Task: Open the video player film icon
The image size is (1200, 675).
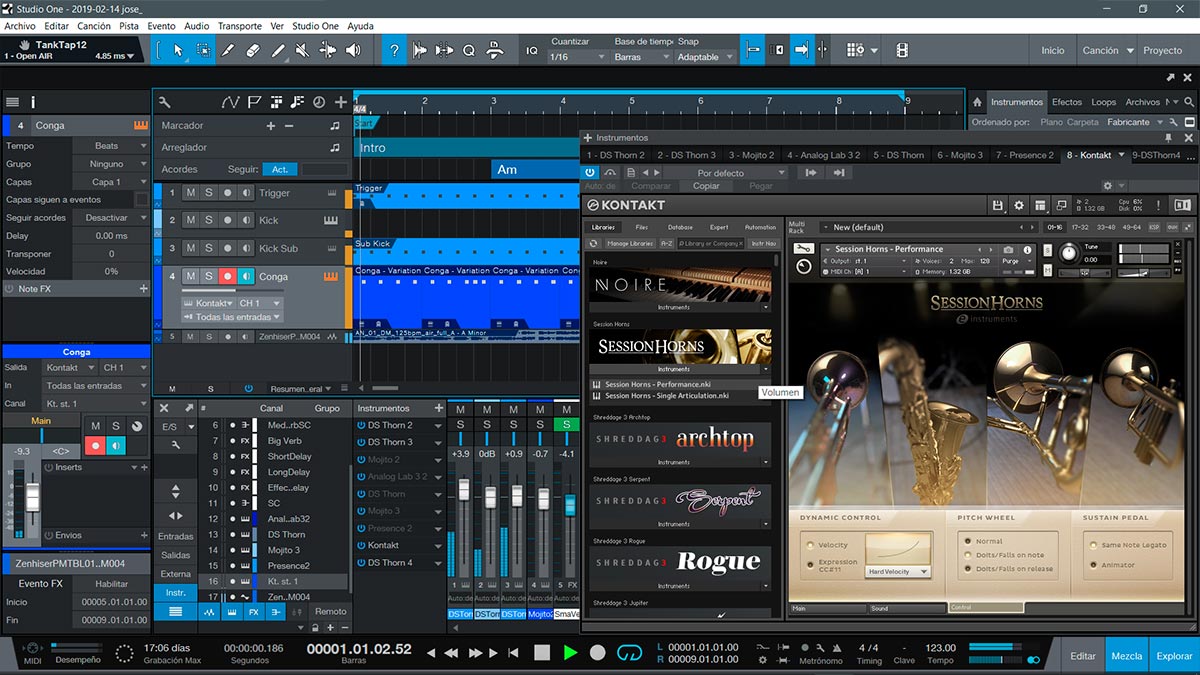Action: coord(902,50)
